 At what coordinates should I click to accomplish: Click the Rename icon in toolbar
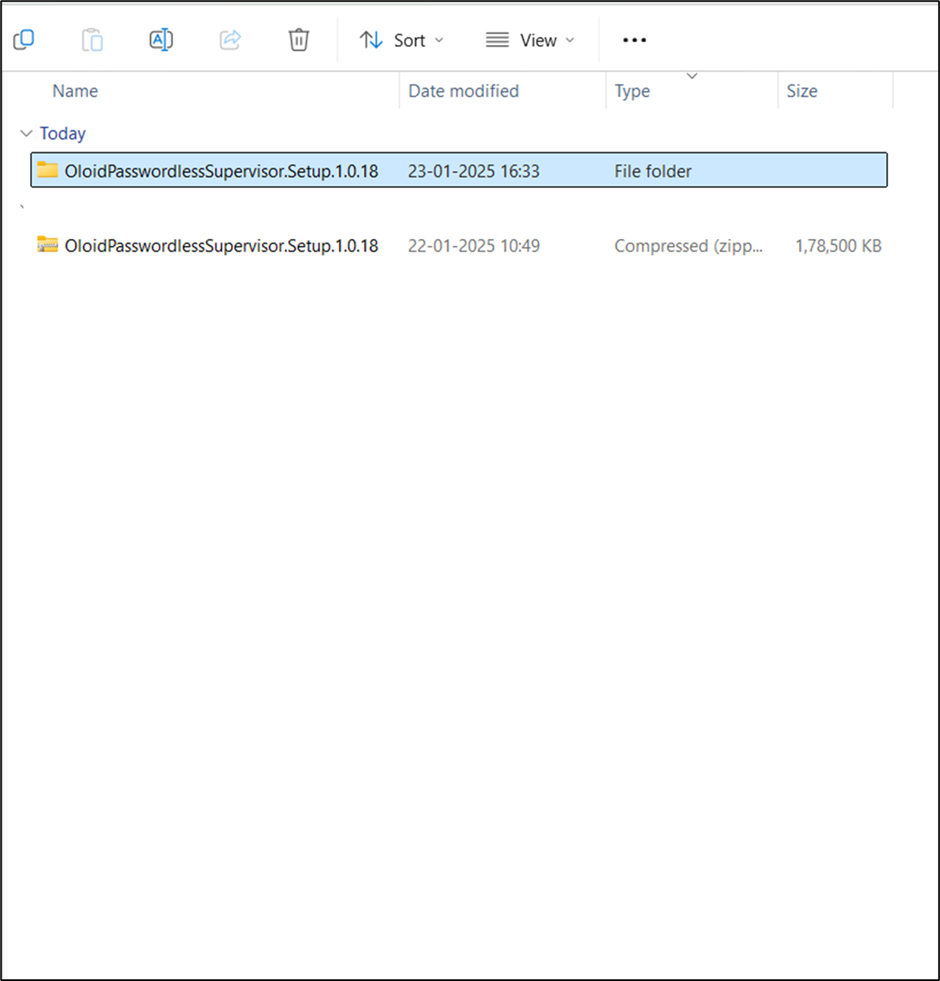tap(161, 40)
